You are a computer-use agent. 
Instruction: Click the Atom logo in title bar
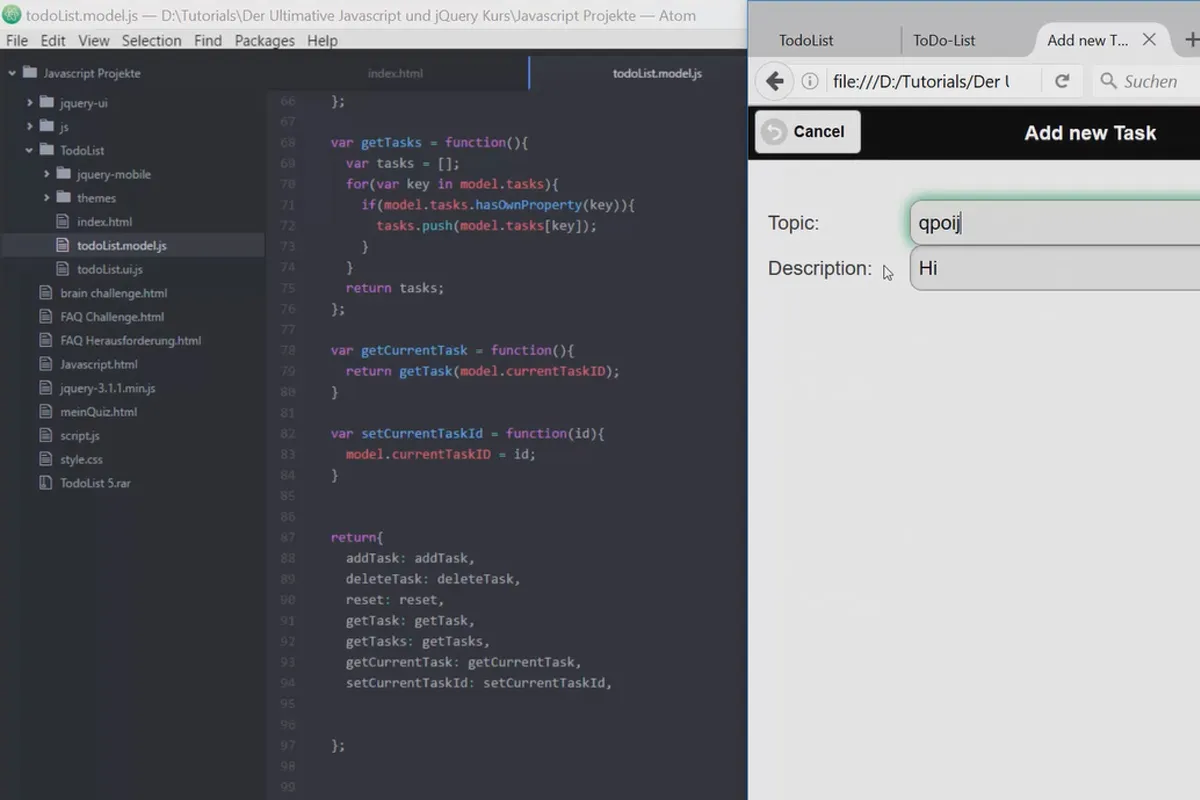click(x=12, y=15)
